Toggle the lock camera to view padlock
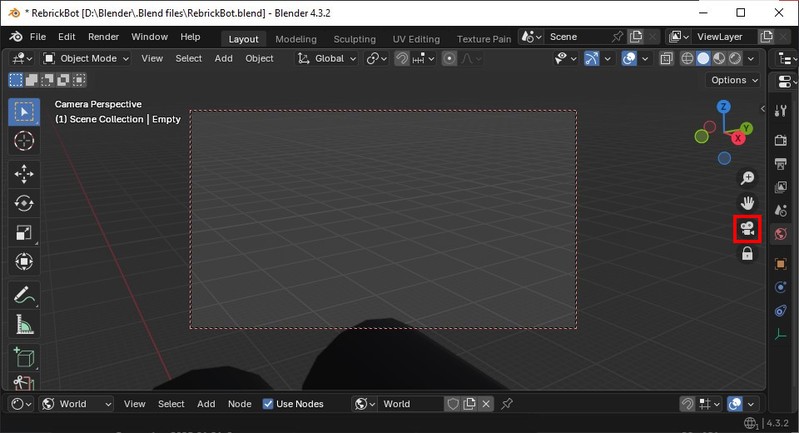The image size is (799, 433). (x=747, y=255)
